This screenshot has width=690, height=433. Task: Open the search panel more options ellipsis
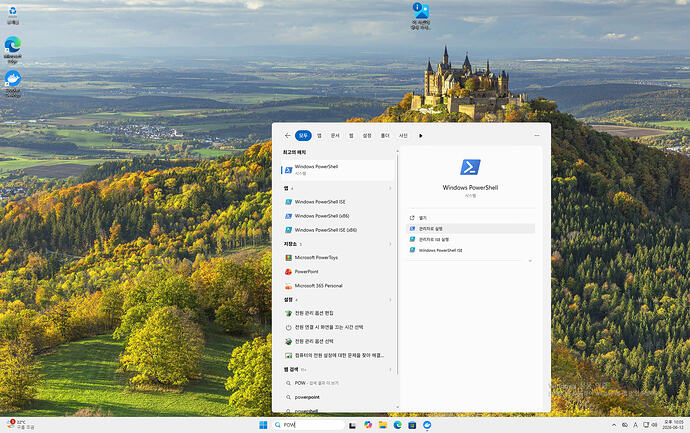click(537, 136)
